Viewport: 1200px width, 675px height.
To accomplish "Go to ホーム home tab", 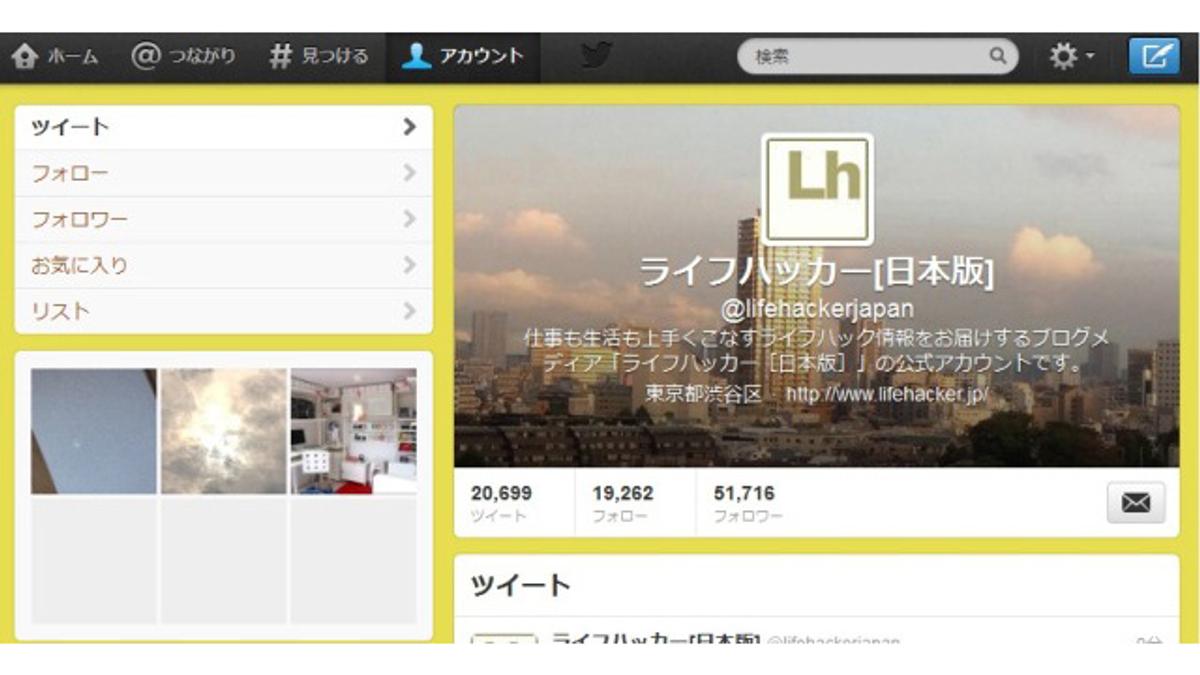I will pyautogui.click(x=55, y=57).
